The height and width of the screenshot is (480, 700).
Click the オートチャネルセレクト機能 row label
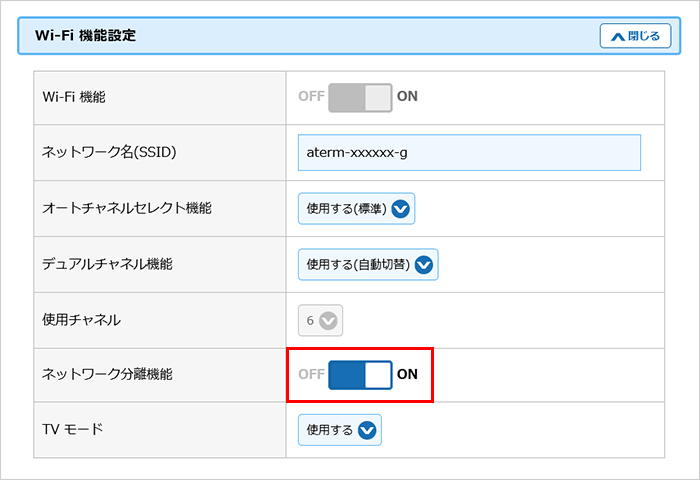127,209
